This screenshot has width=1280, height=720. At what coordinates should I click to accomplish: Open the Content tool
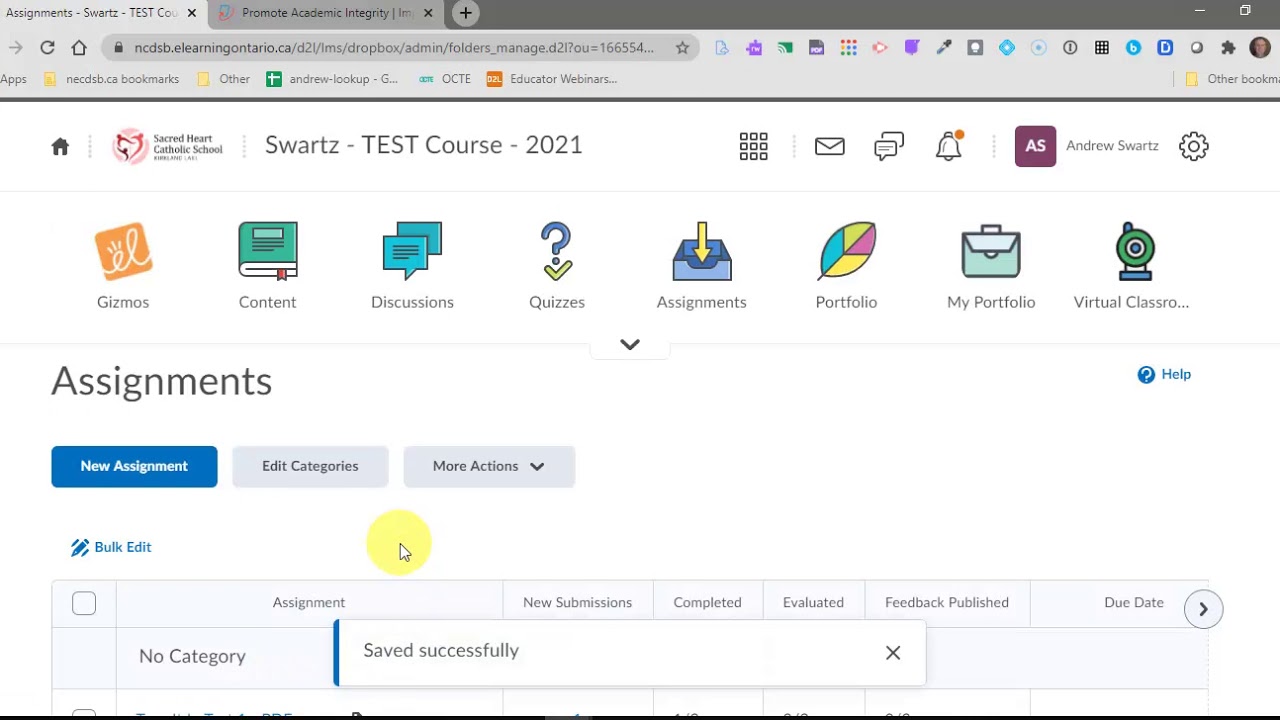point(267,266)
